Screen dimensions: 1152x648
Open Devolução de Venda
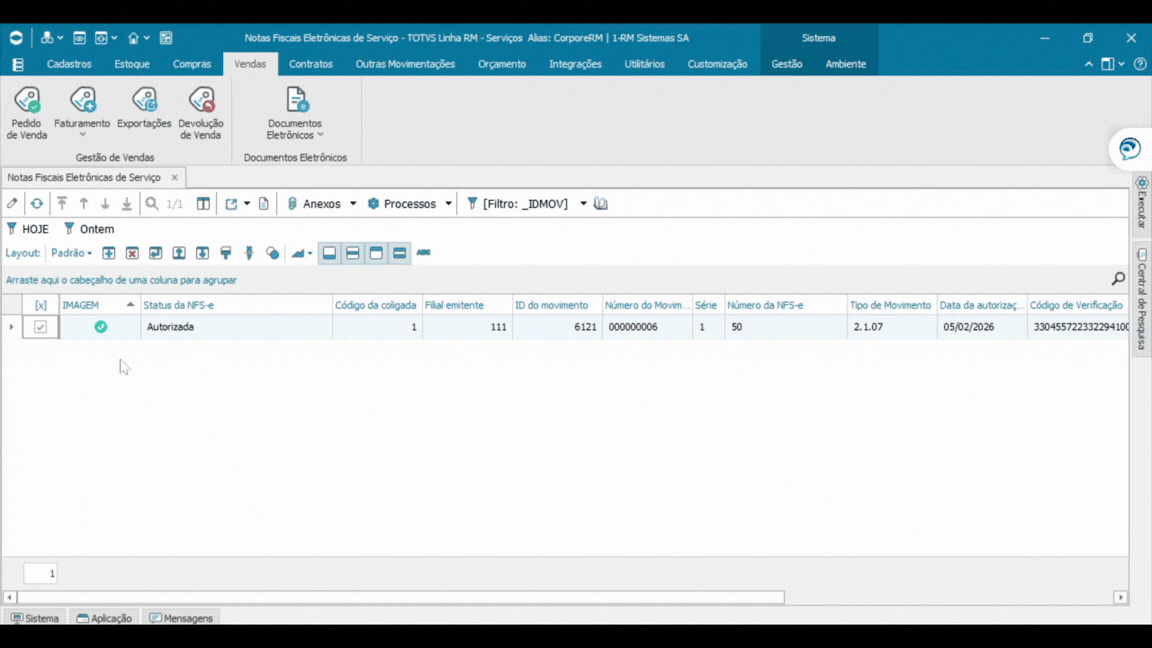[201, 113]
